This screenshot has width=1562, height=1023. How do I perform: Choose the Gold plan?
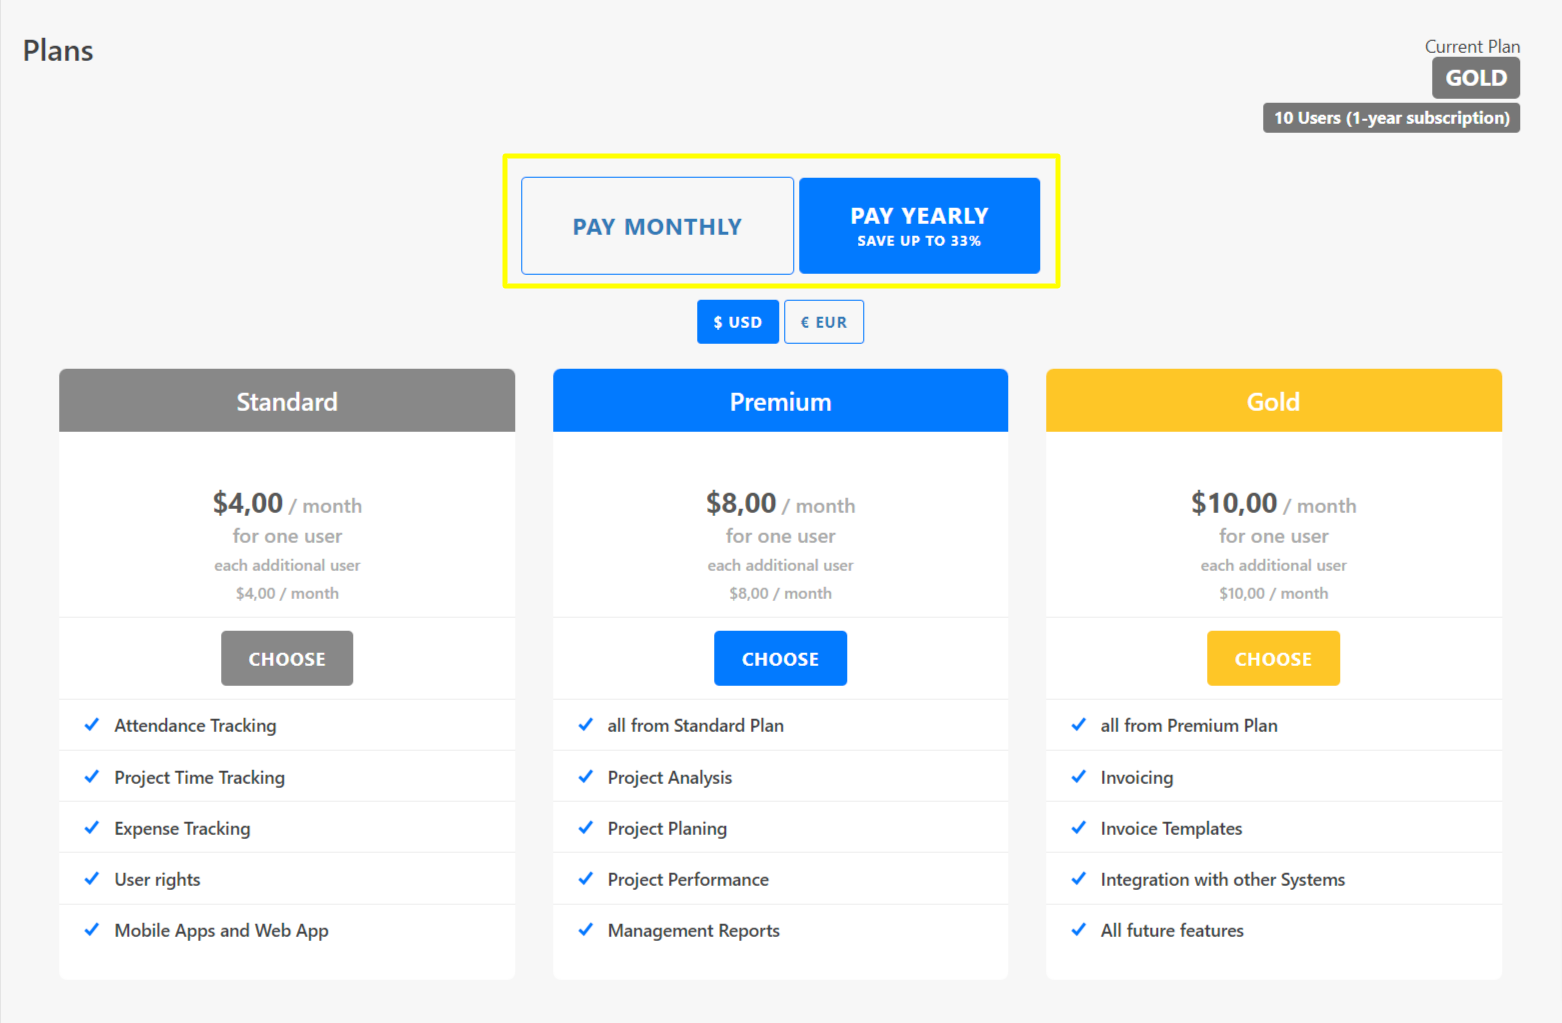[1273, 658]
